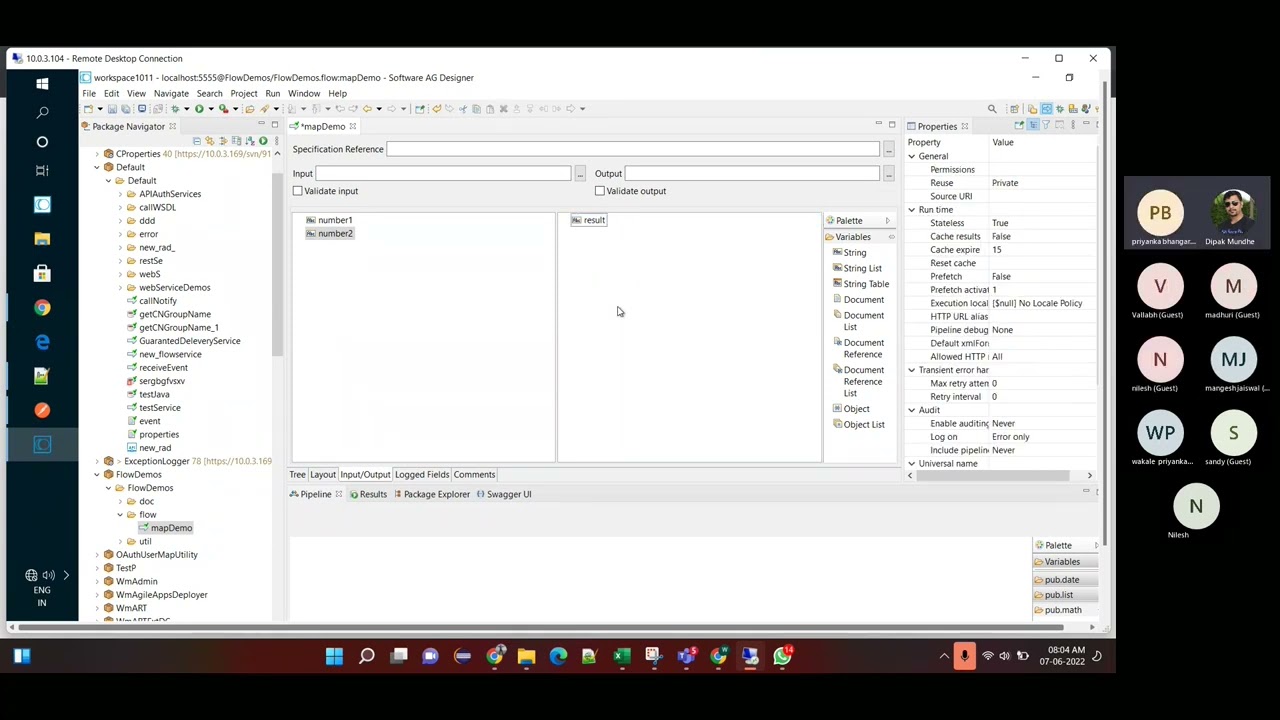Screen dimensions: 1280x720
Task: Collapse the Run time property group
Action: pyautogui.click(x=911, y=210)
